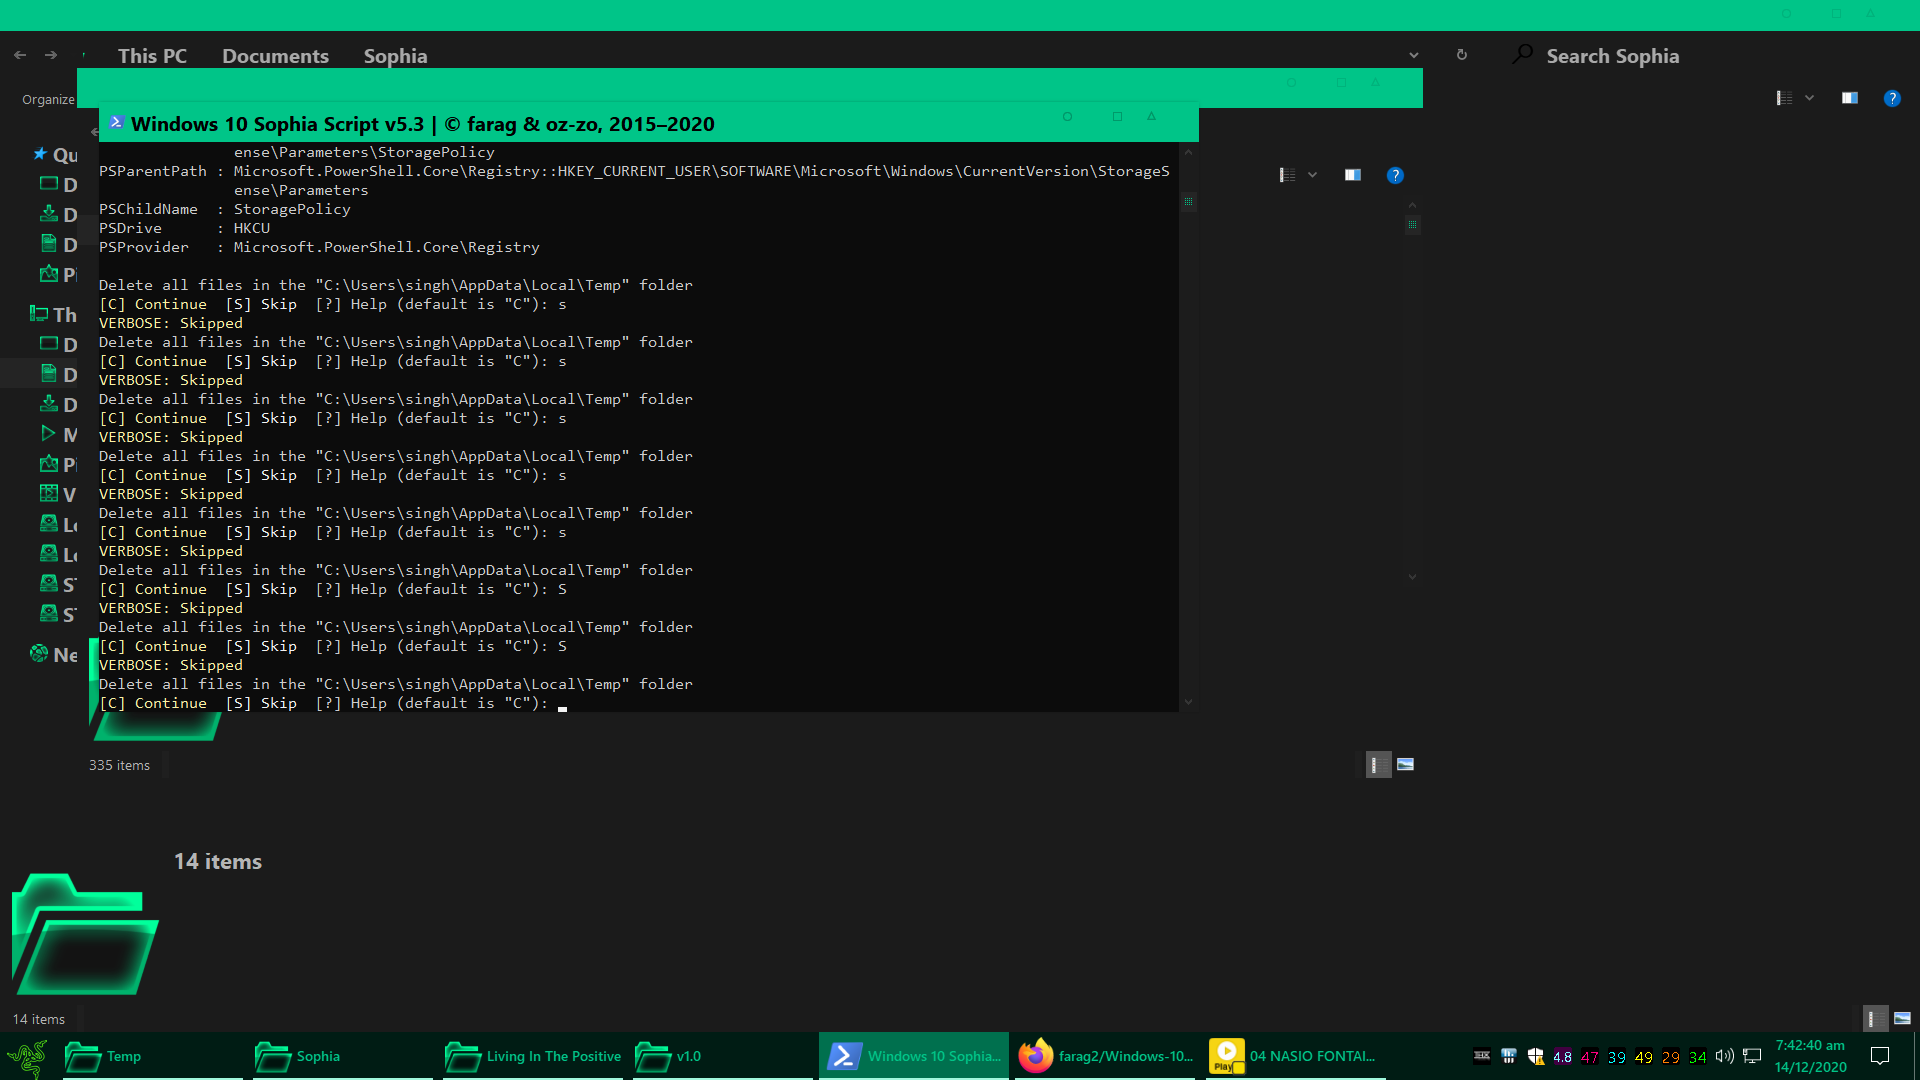Open Windows Security shield in system tray
This screenshot has width=1920, height=1080.
1536,1056
